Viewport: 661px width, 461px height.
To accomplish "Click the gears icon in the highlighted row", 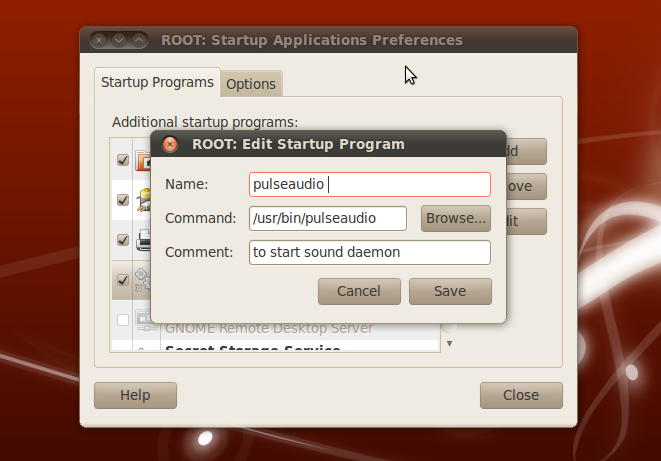I will [142, 280].
